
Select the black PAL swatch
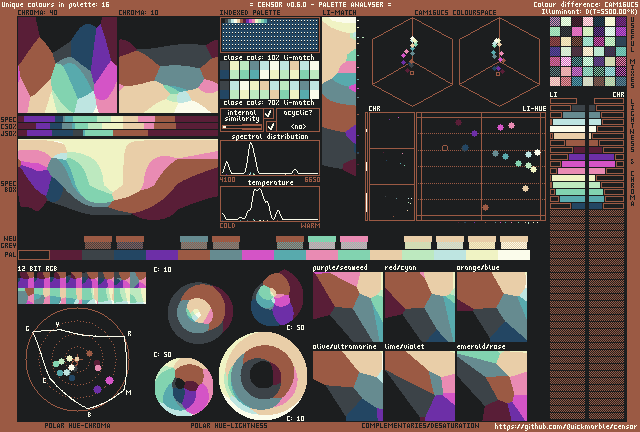coord(34,255)
